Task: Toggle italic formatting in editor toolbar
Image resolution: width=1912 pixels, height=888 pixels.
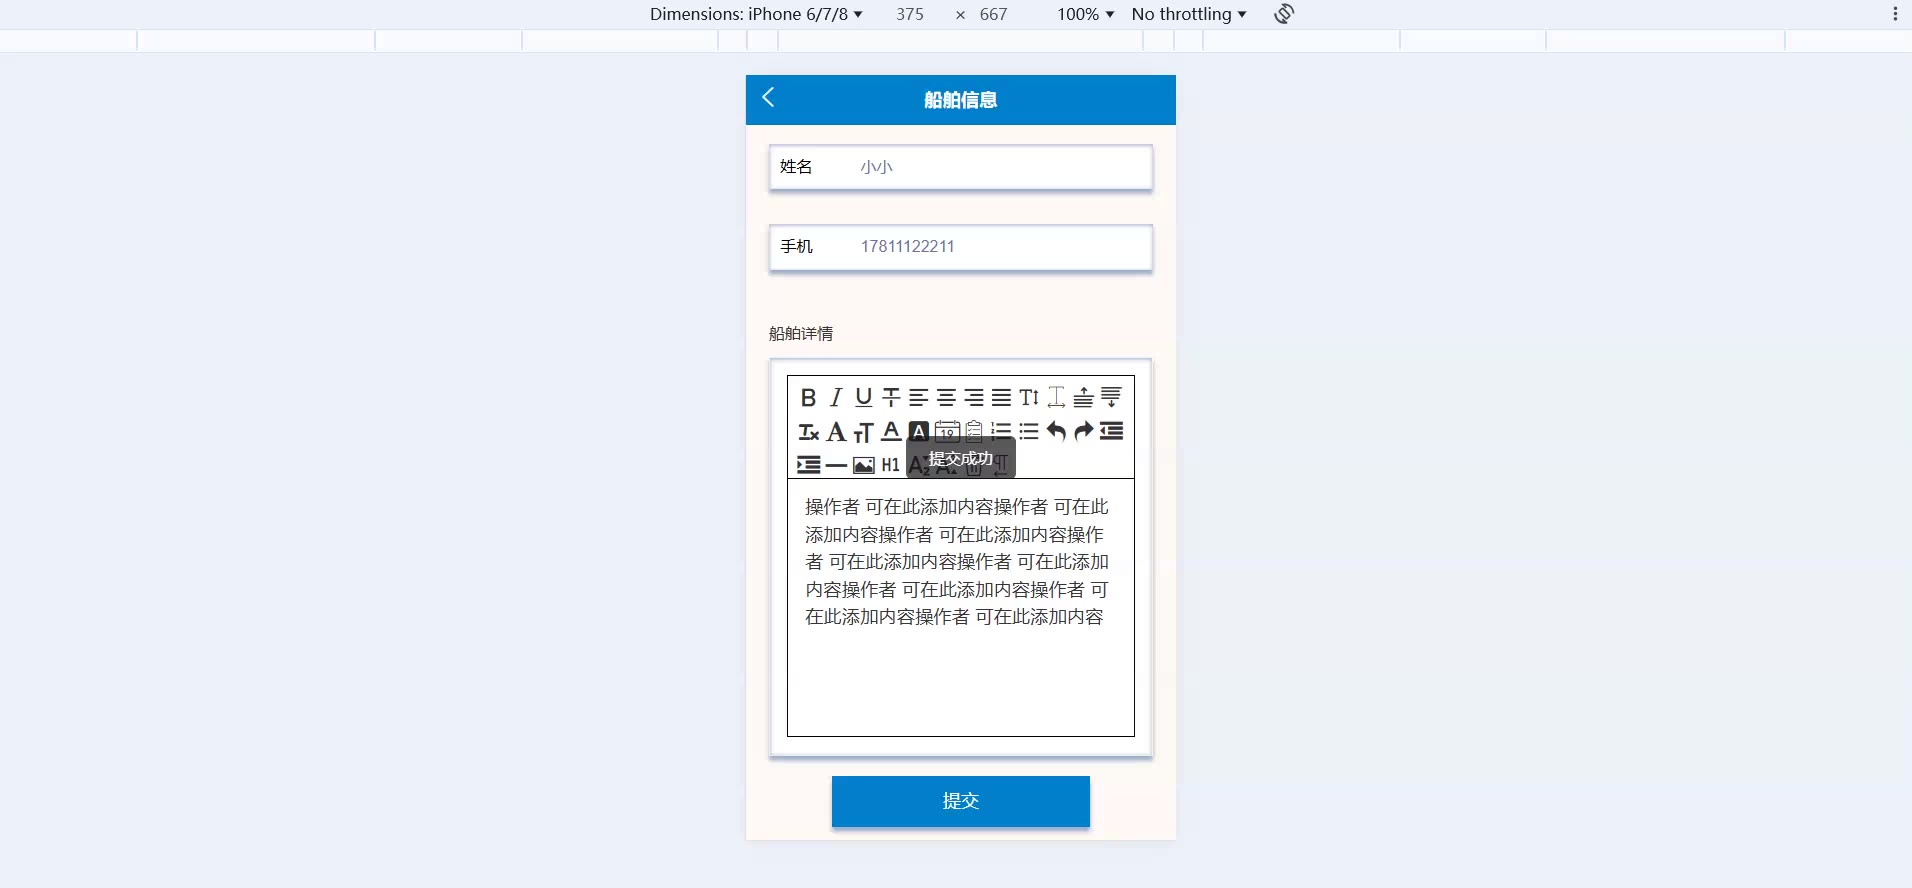Action: (x=836, y=397)
